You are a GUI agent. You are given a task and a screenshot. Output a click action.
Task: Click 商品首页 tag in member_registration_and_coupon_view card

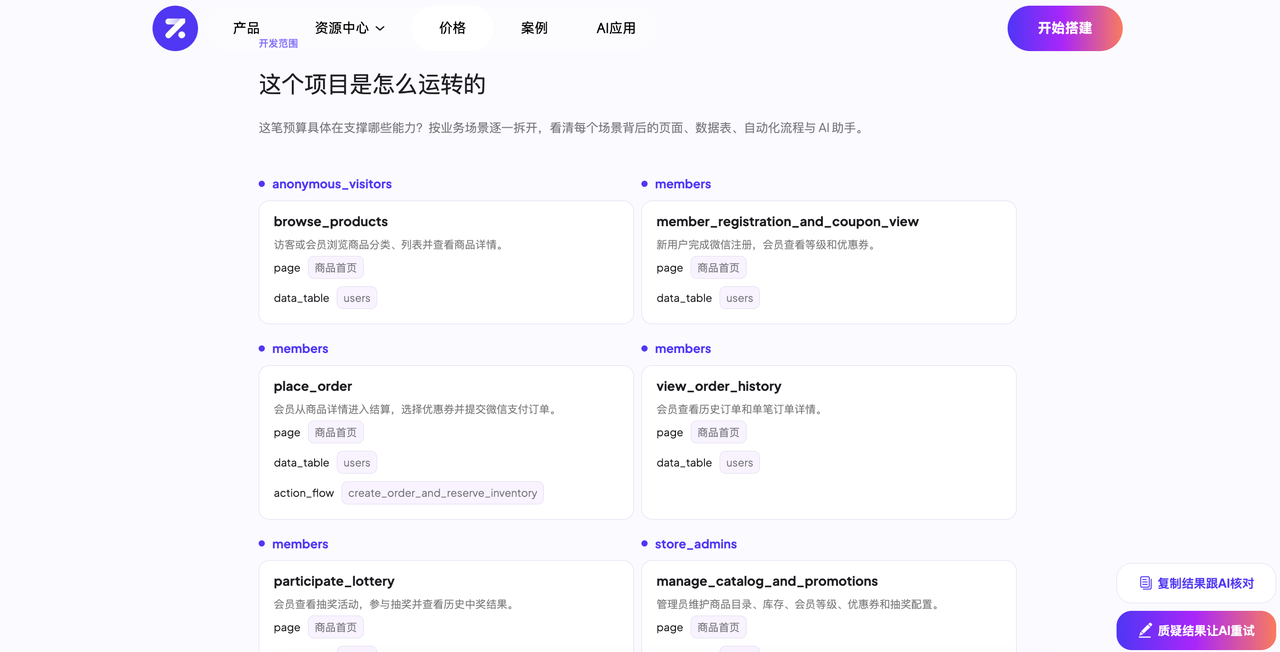719,268
